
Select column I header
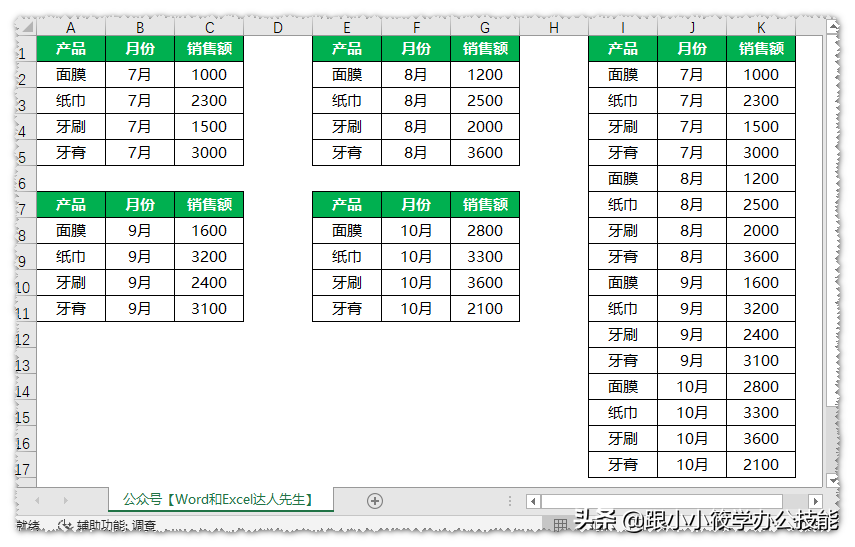[x=623, y=28]
